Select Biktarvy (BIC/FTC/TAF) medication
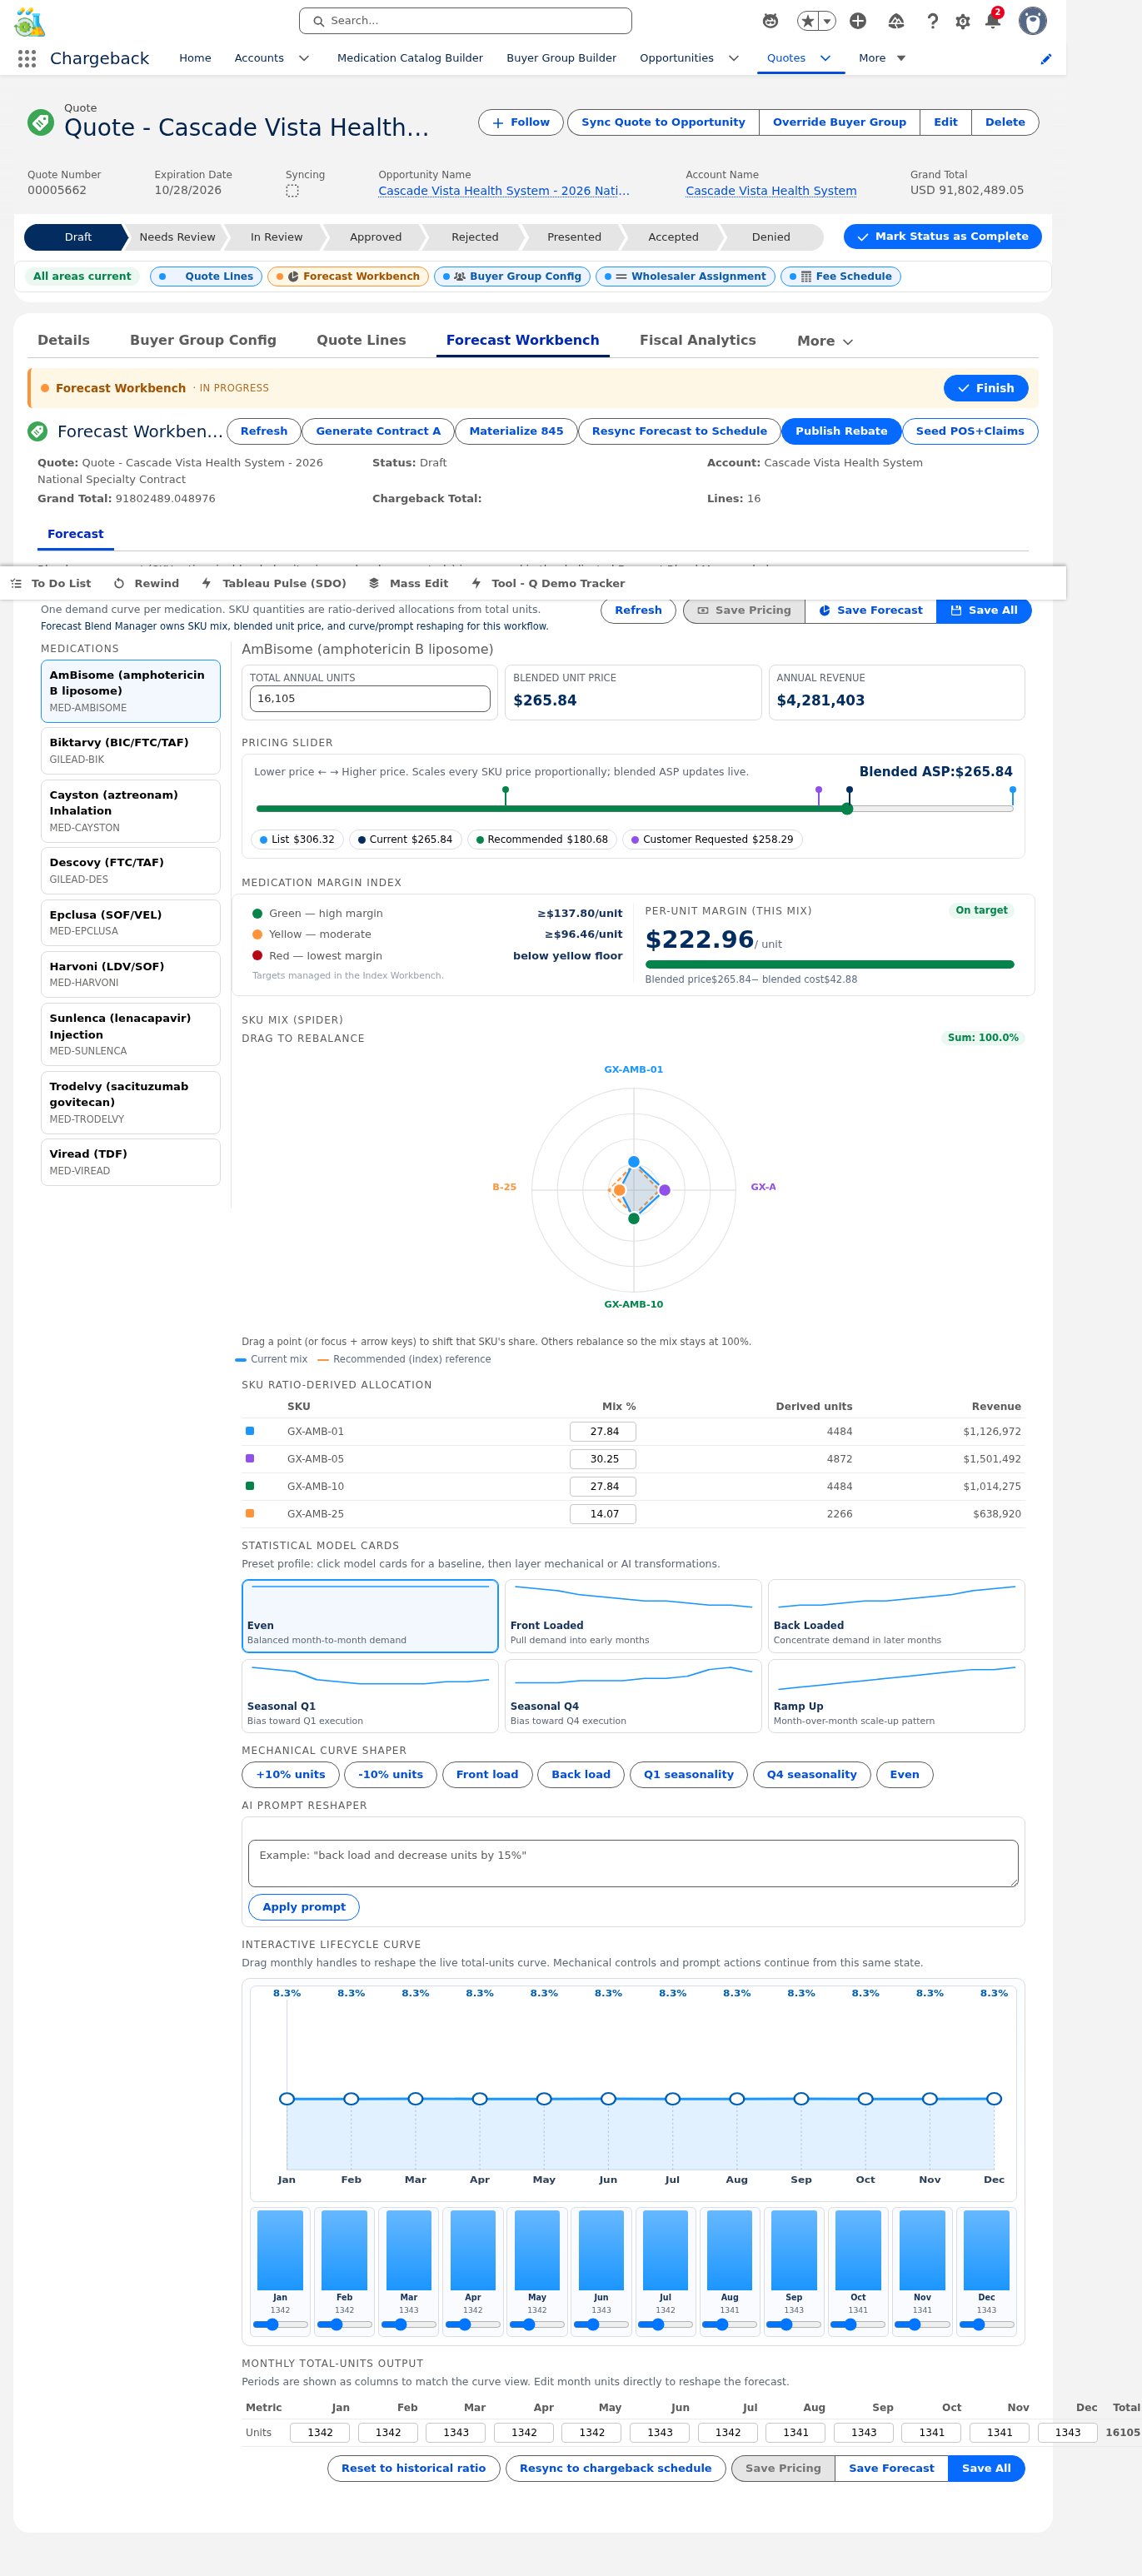 [130, 751]
